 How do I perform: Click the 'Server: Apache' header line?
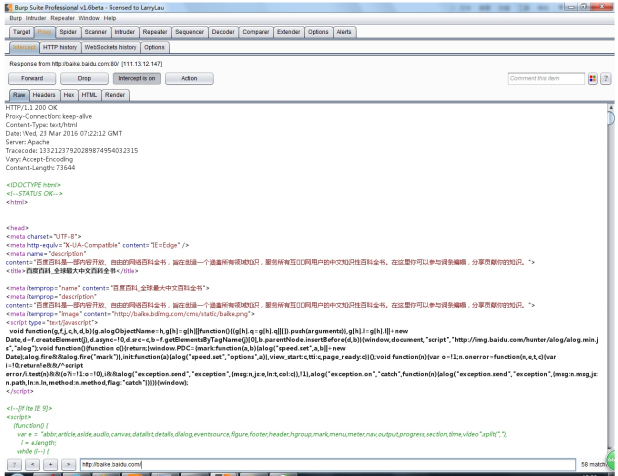[28, 142]
